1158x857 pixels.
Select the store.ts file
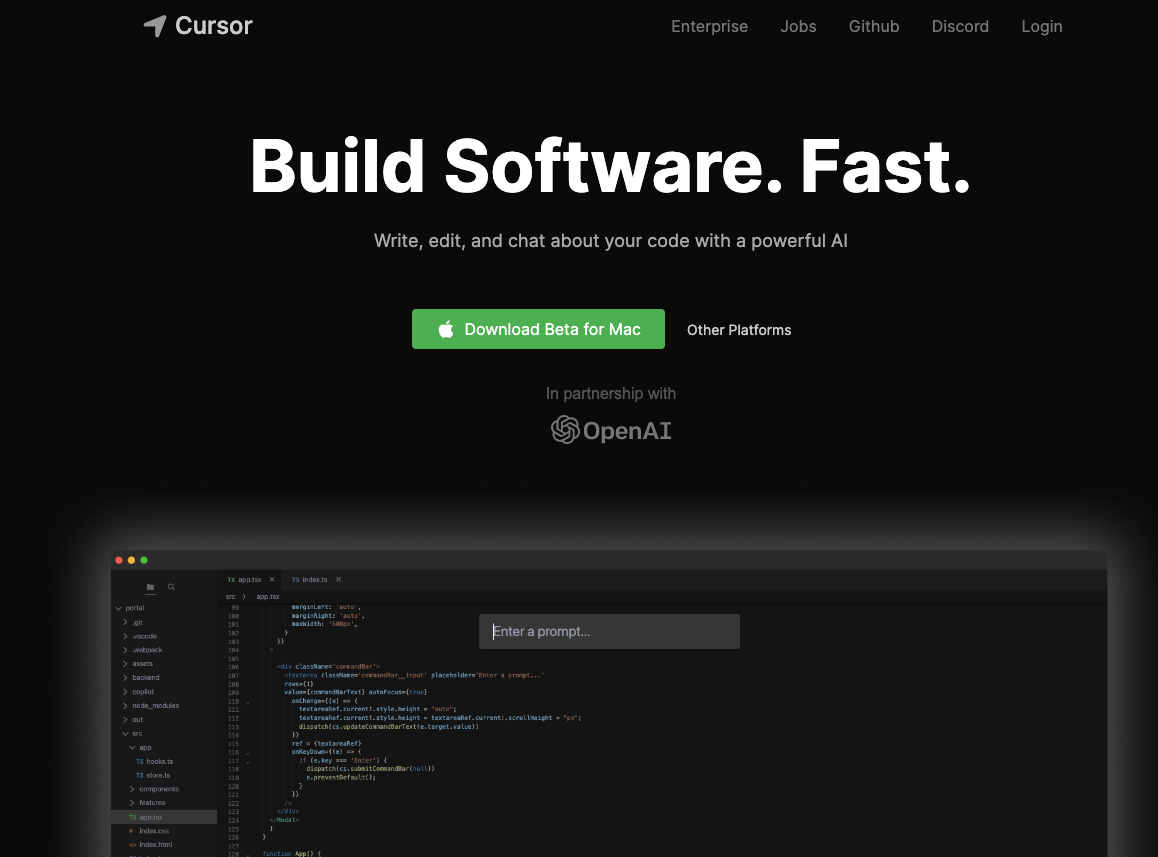(157, 775)
